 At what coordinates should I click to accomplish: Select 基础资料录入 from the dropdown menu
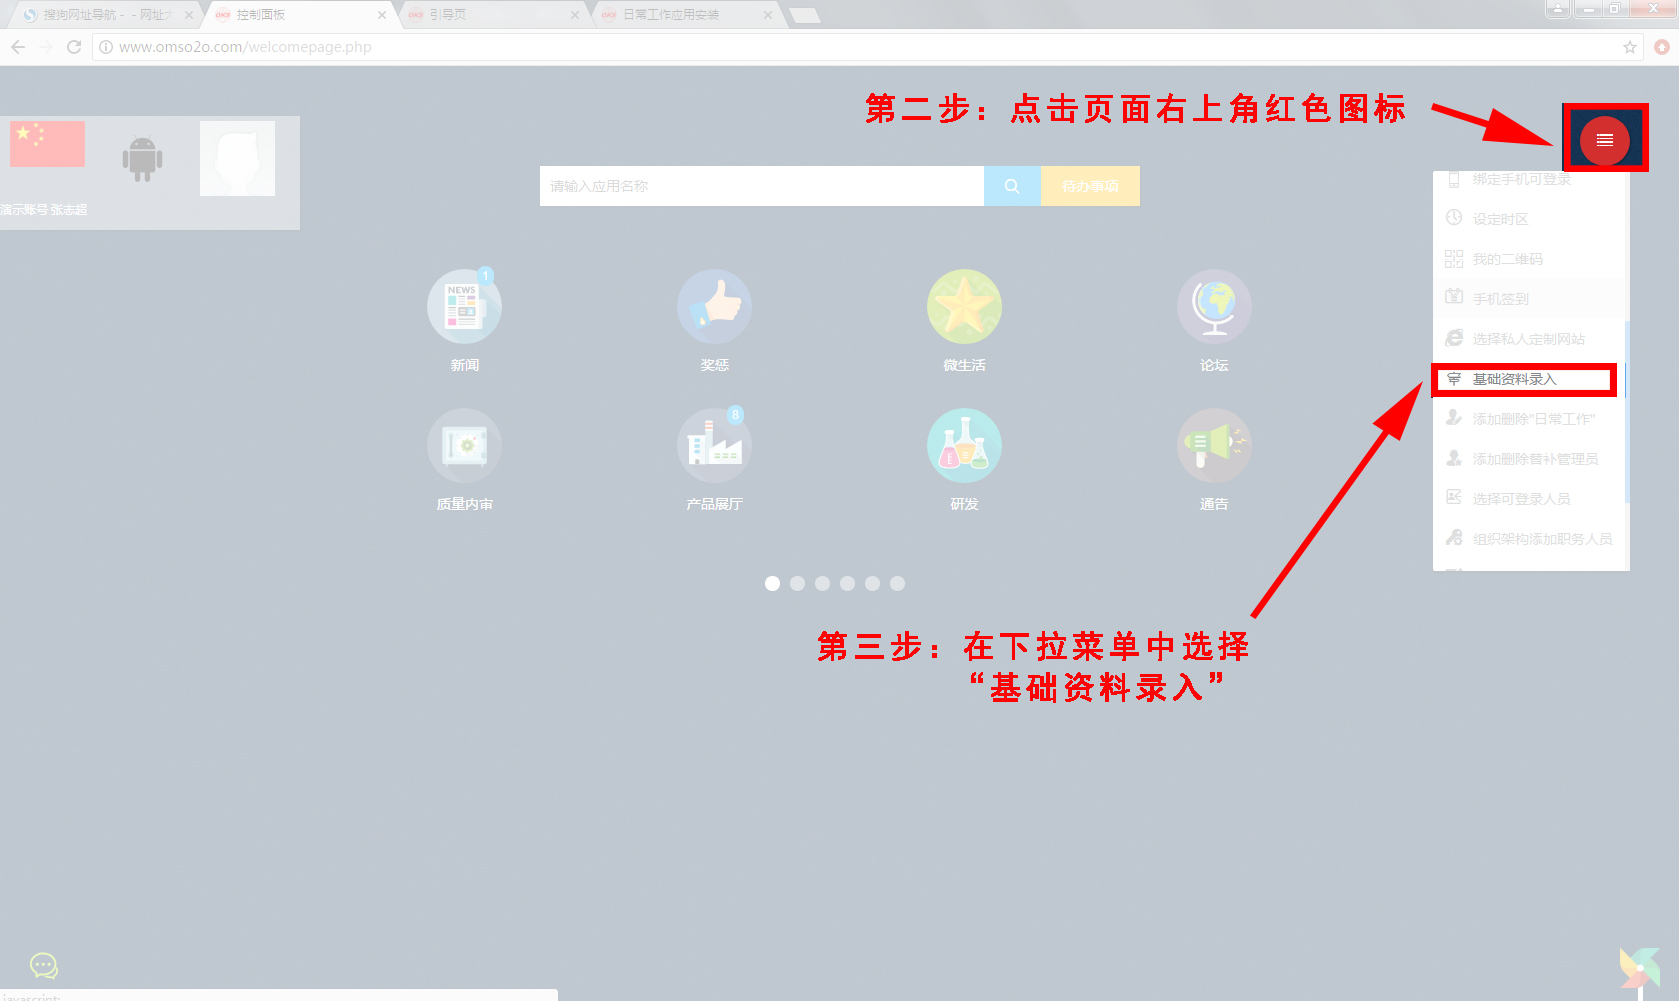(1514, 379)
